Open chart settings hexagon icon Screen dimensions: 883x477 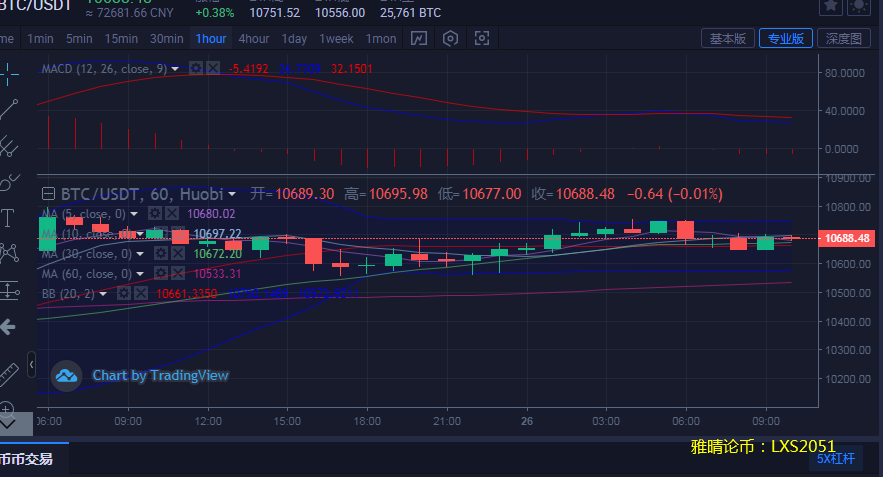point(451,39)
